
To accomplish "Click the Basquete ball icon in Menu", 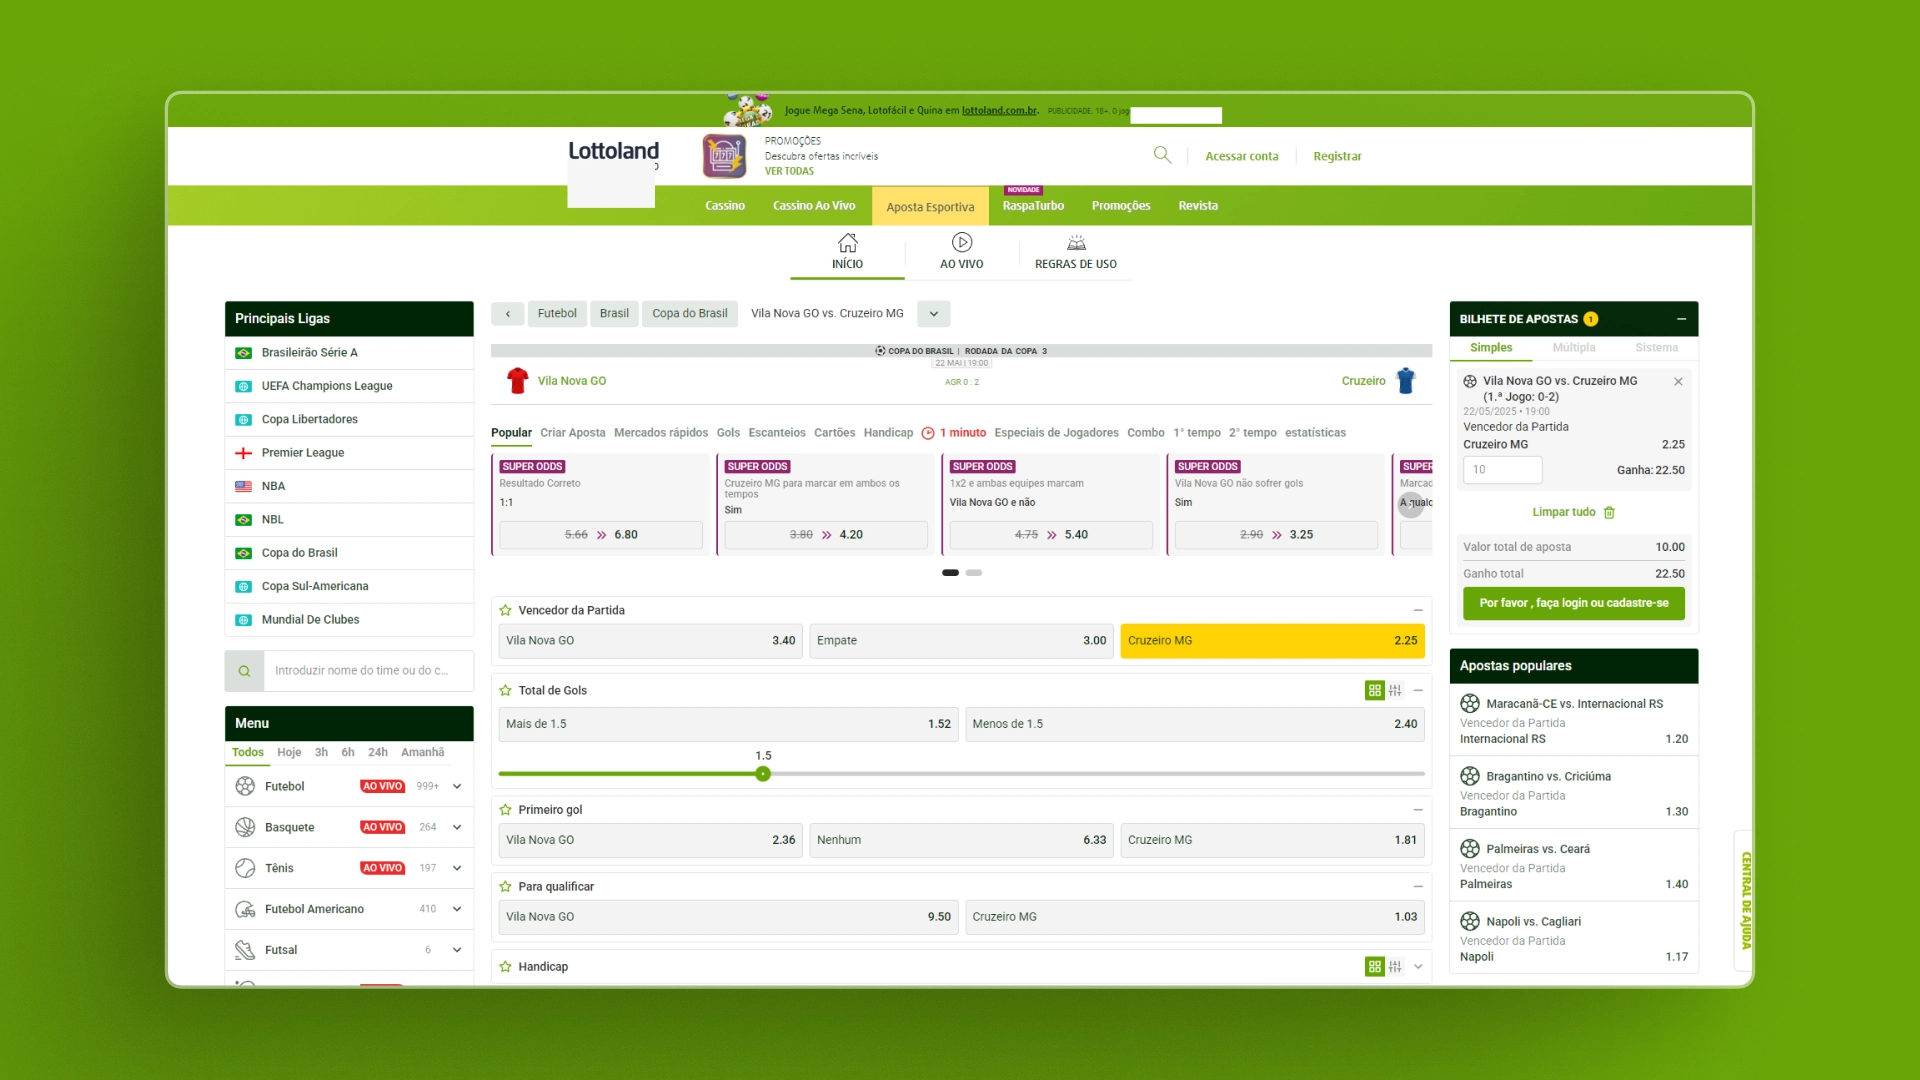I will click(245, 827).
